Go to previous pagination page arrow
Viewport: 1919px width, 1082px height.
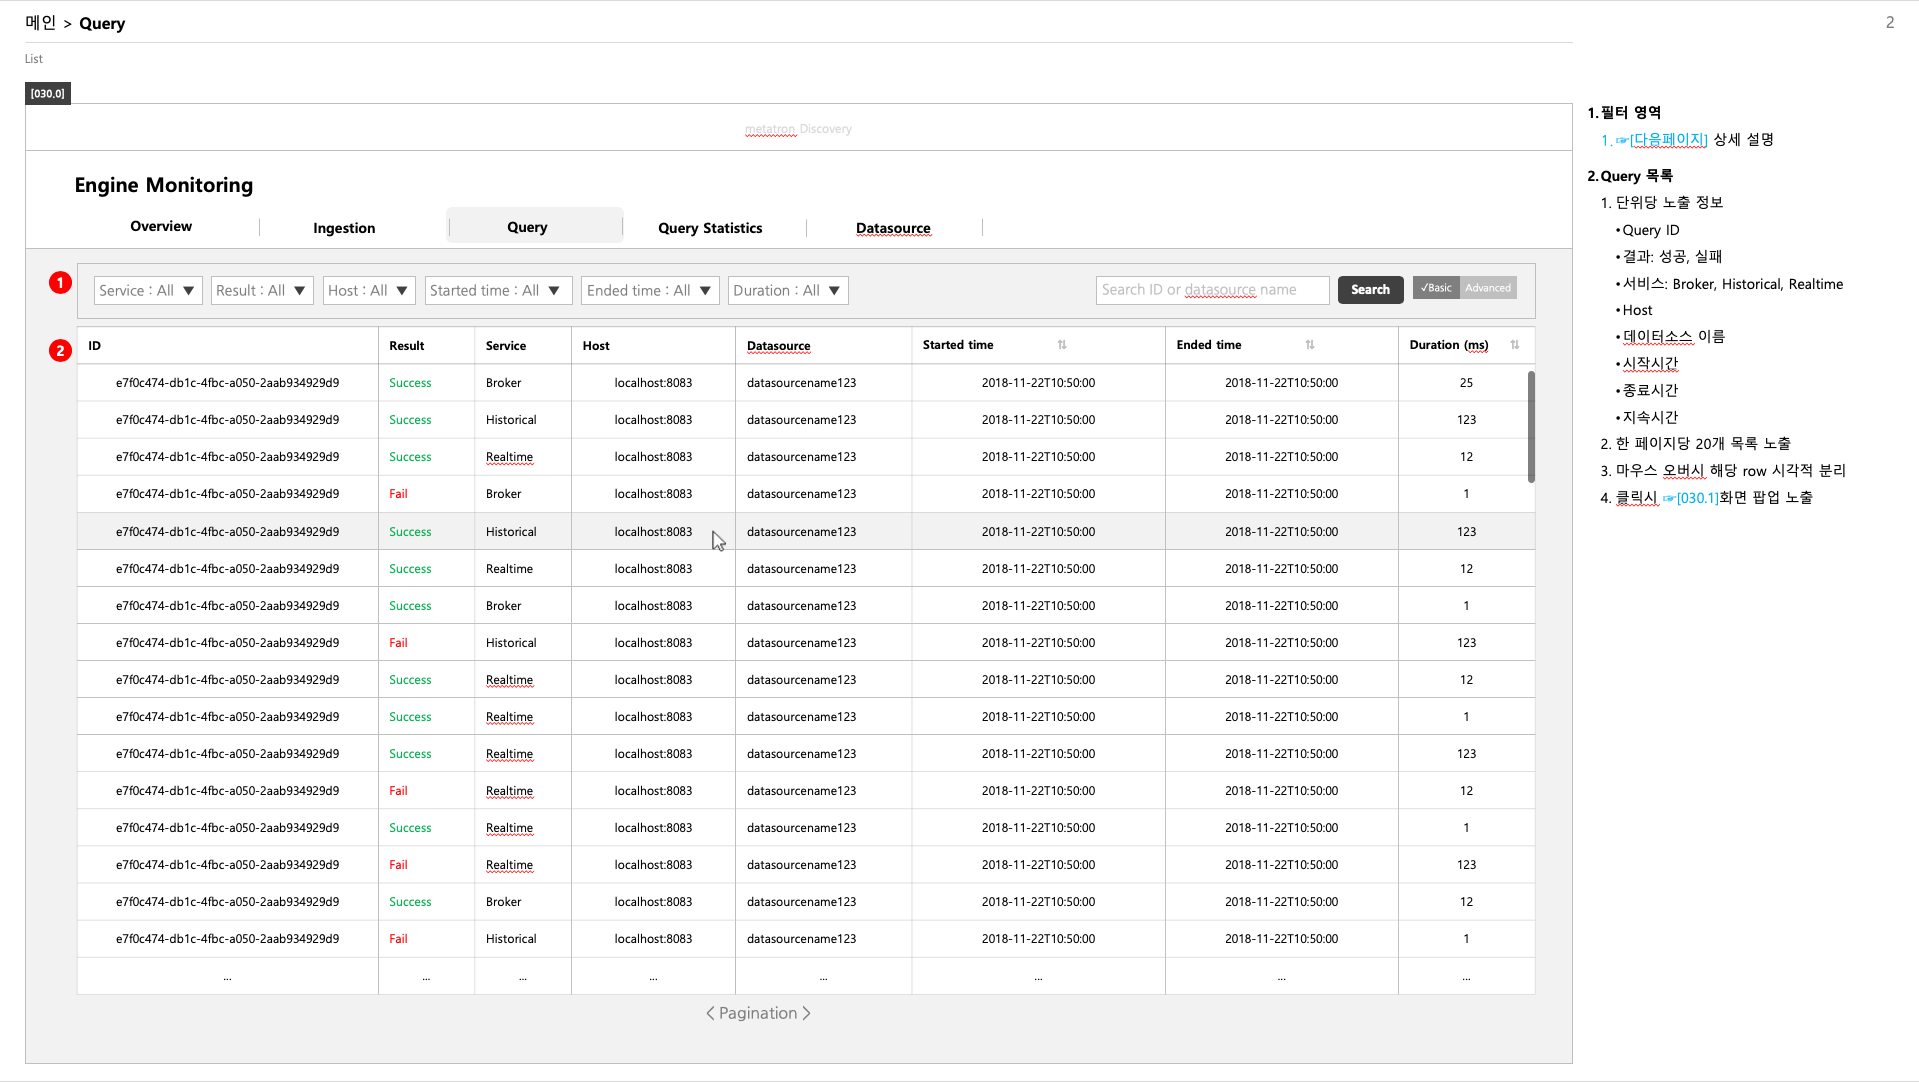tap(710, 1013)
